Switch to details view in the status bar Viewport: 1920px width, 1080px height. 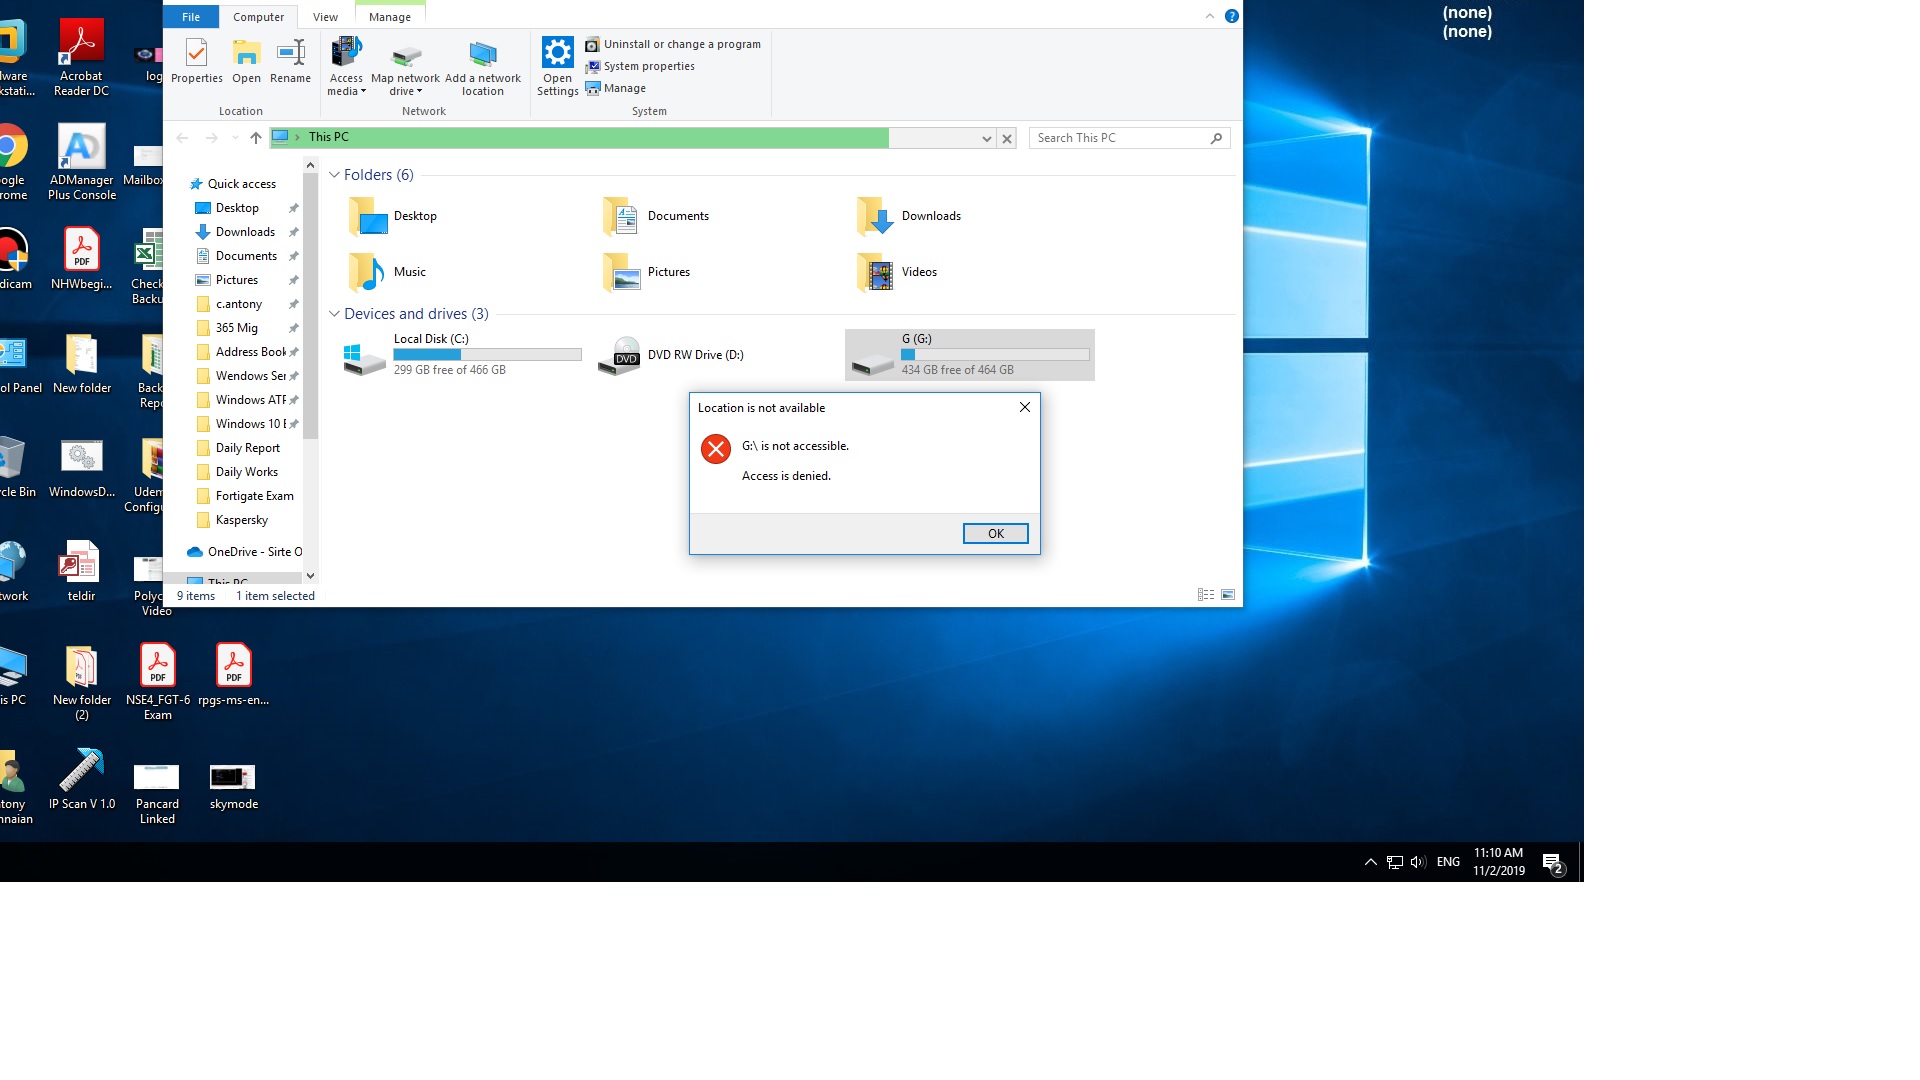1206,595
